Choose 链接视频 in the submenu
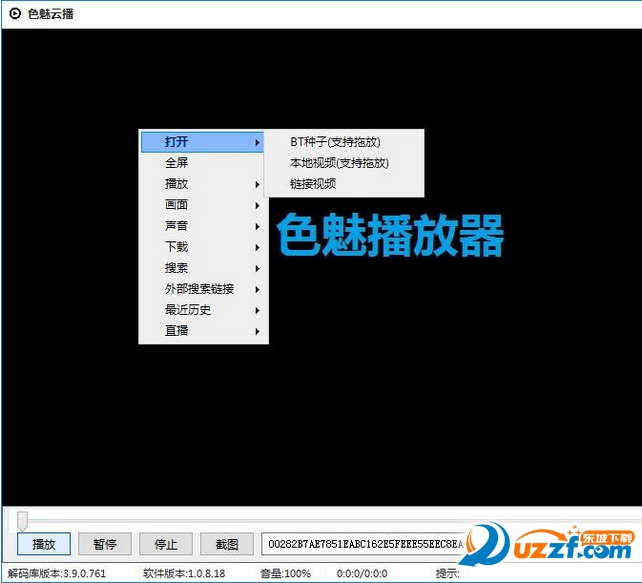642x583 pixels. pyautogui.click(x=344, y=184)
